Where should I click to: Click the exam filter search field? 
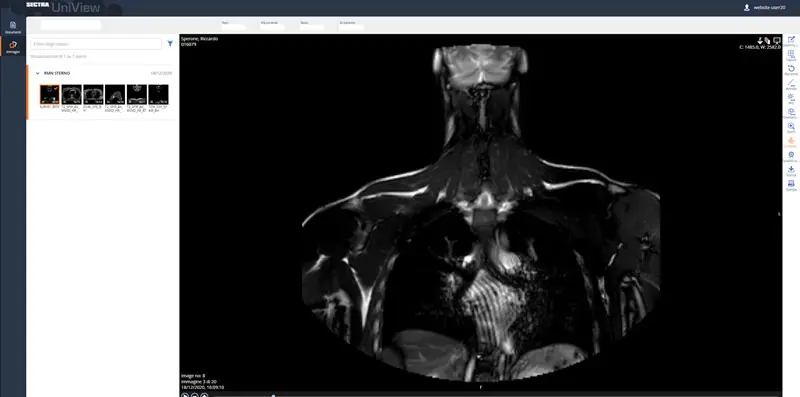click(96, 44)
